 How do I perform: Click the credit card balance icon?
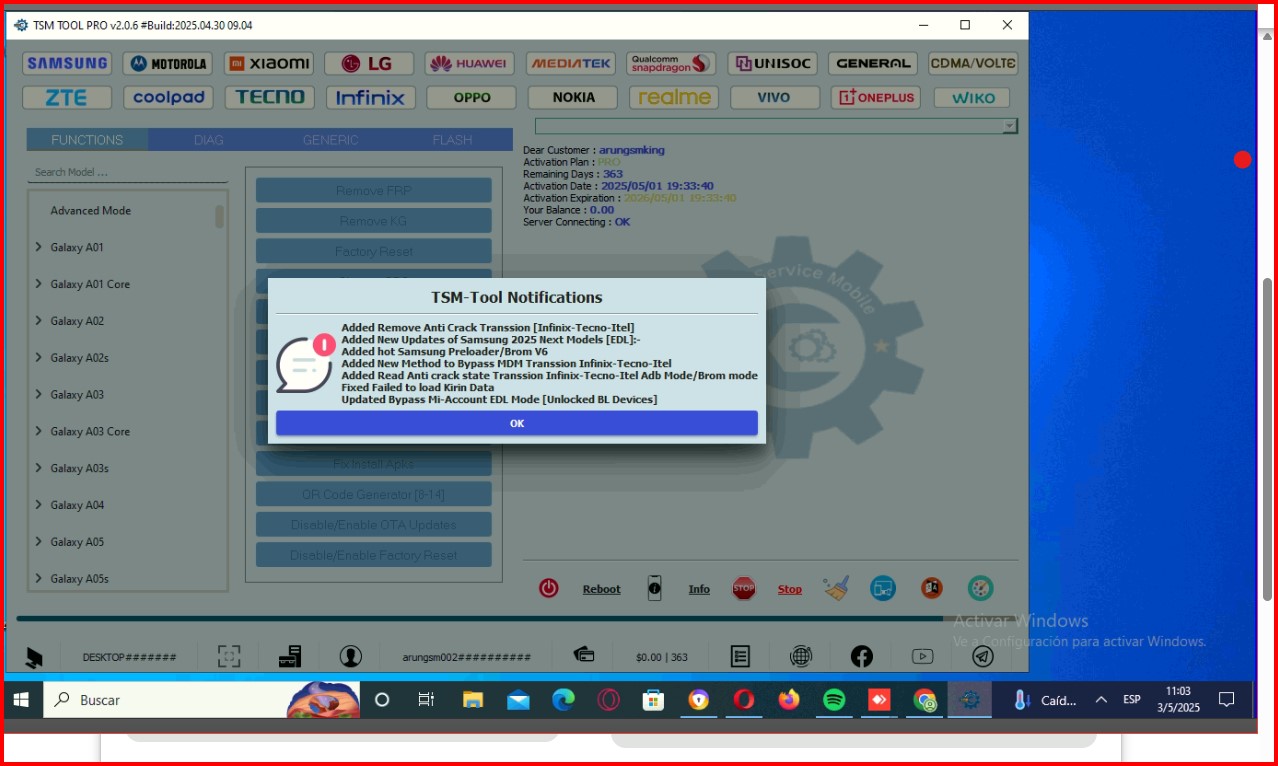coord(584,655)
